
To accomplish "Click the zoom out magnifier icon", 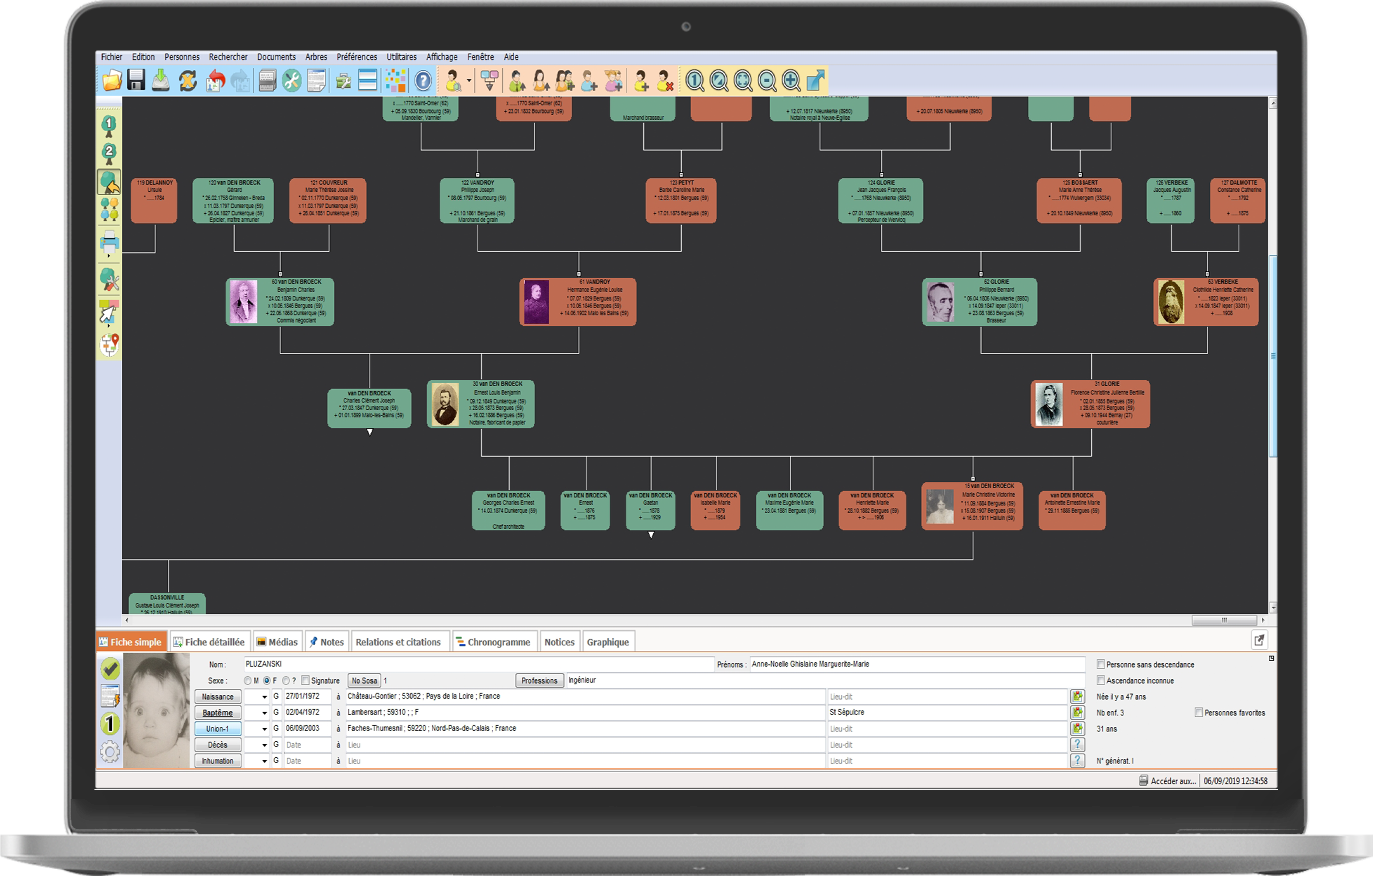I will tap(767, 81).
